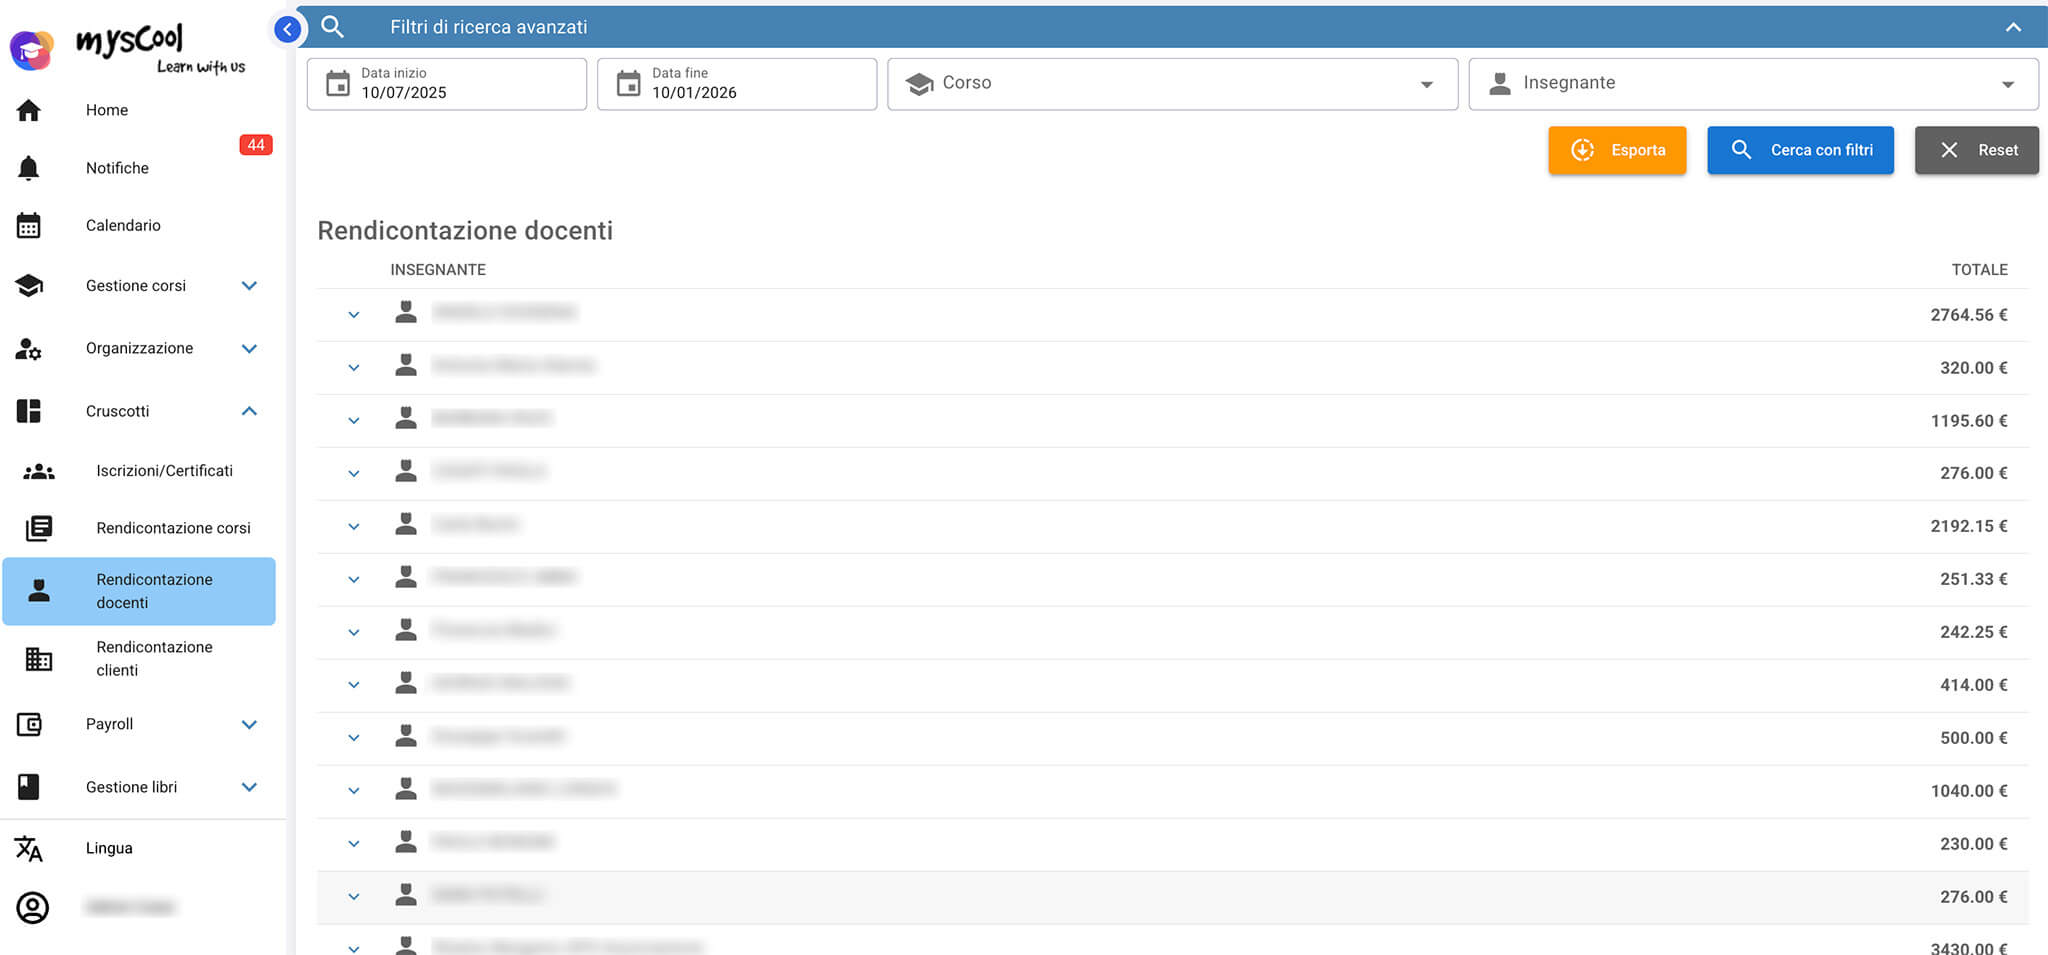Click the Calendario calendar icon

point(29,226)
